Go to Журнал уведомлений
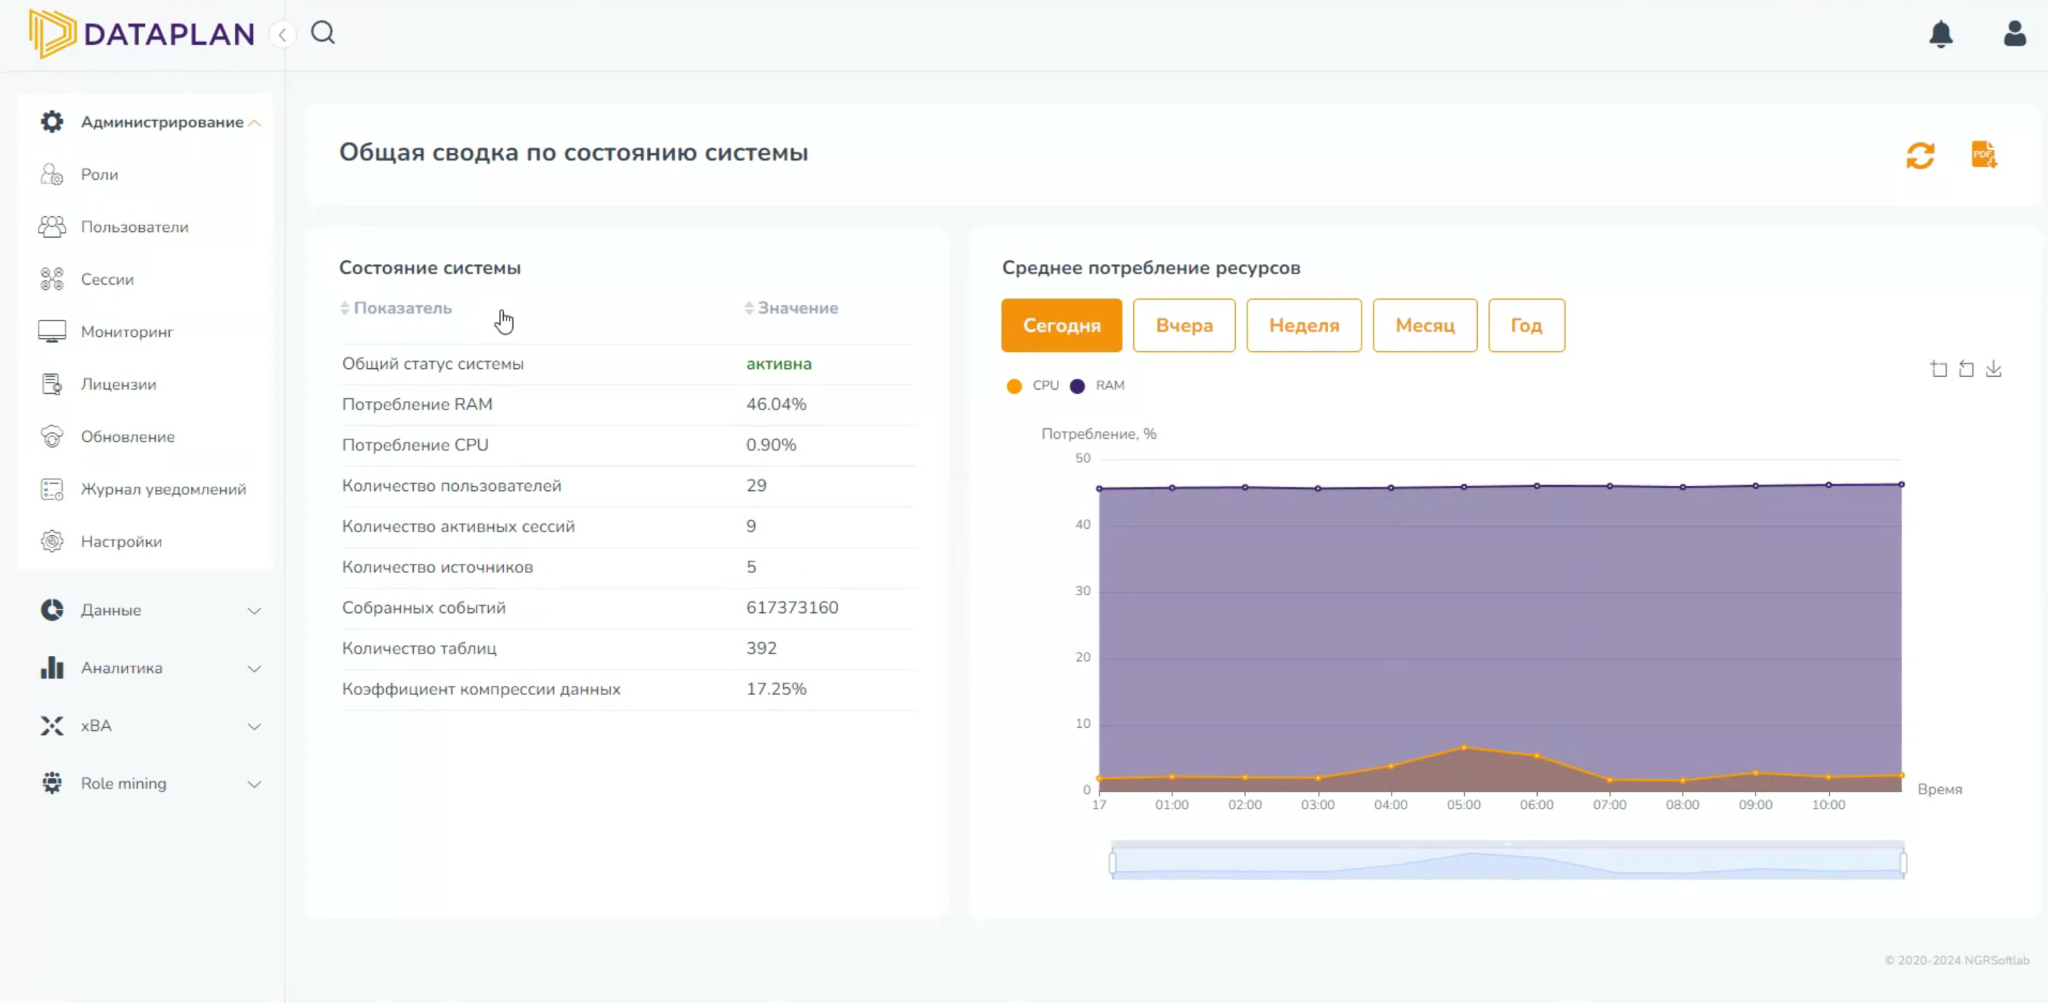 pyautogui.click(x=163, y=489)
